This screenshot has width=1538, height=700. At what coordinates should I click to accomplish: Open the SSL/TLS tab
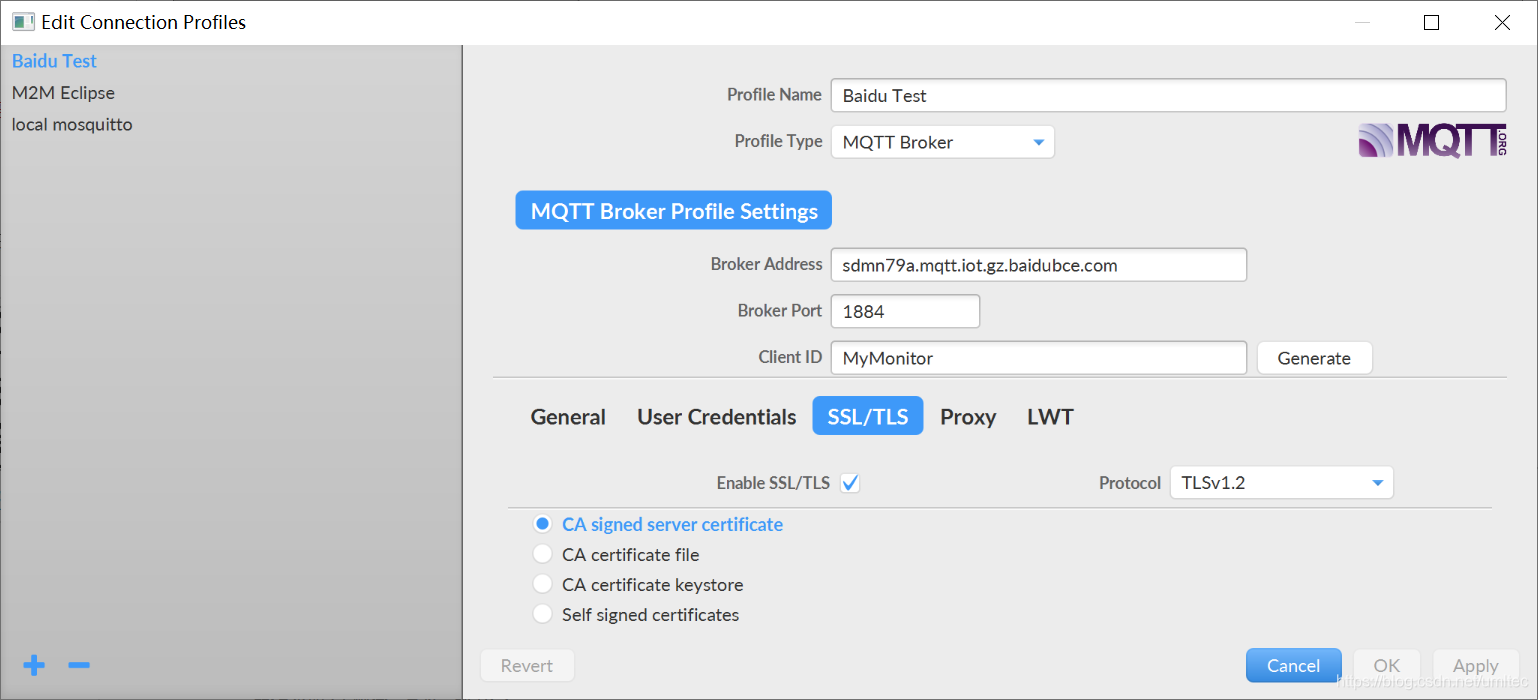(868, 416)
